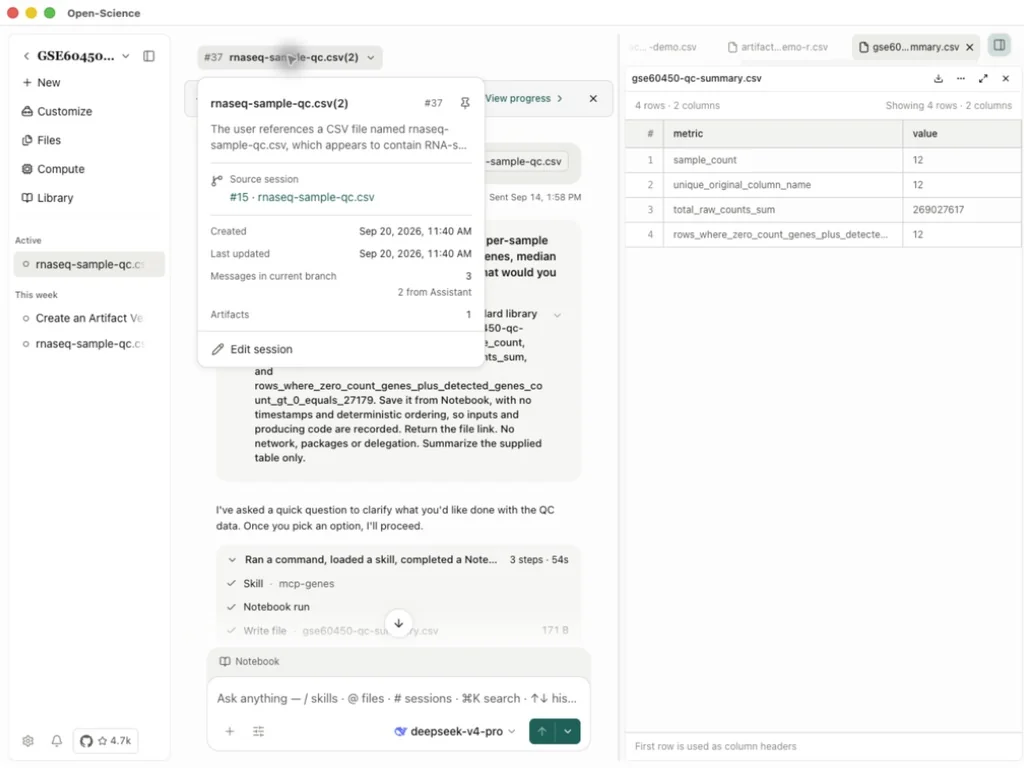Collapse the Ran a command steps group
1024x768 pixels.
click(232, 560)
